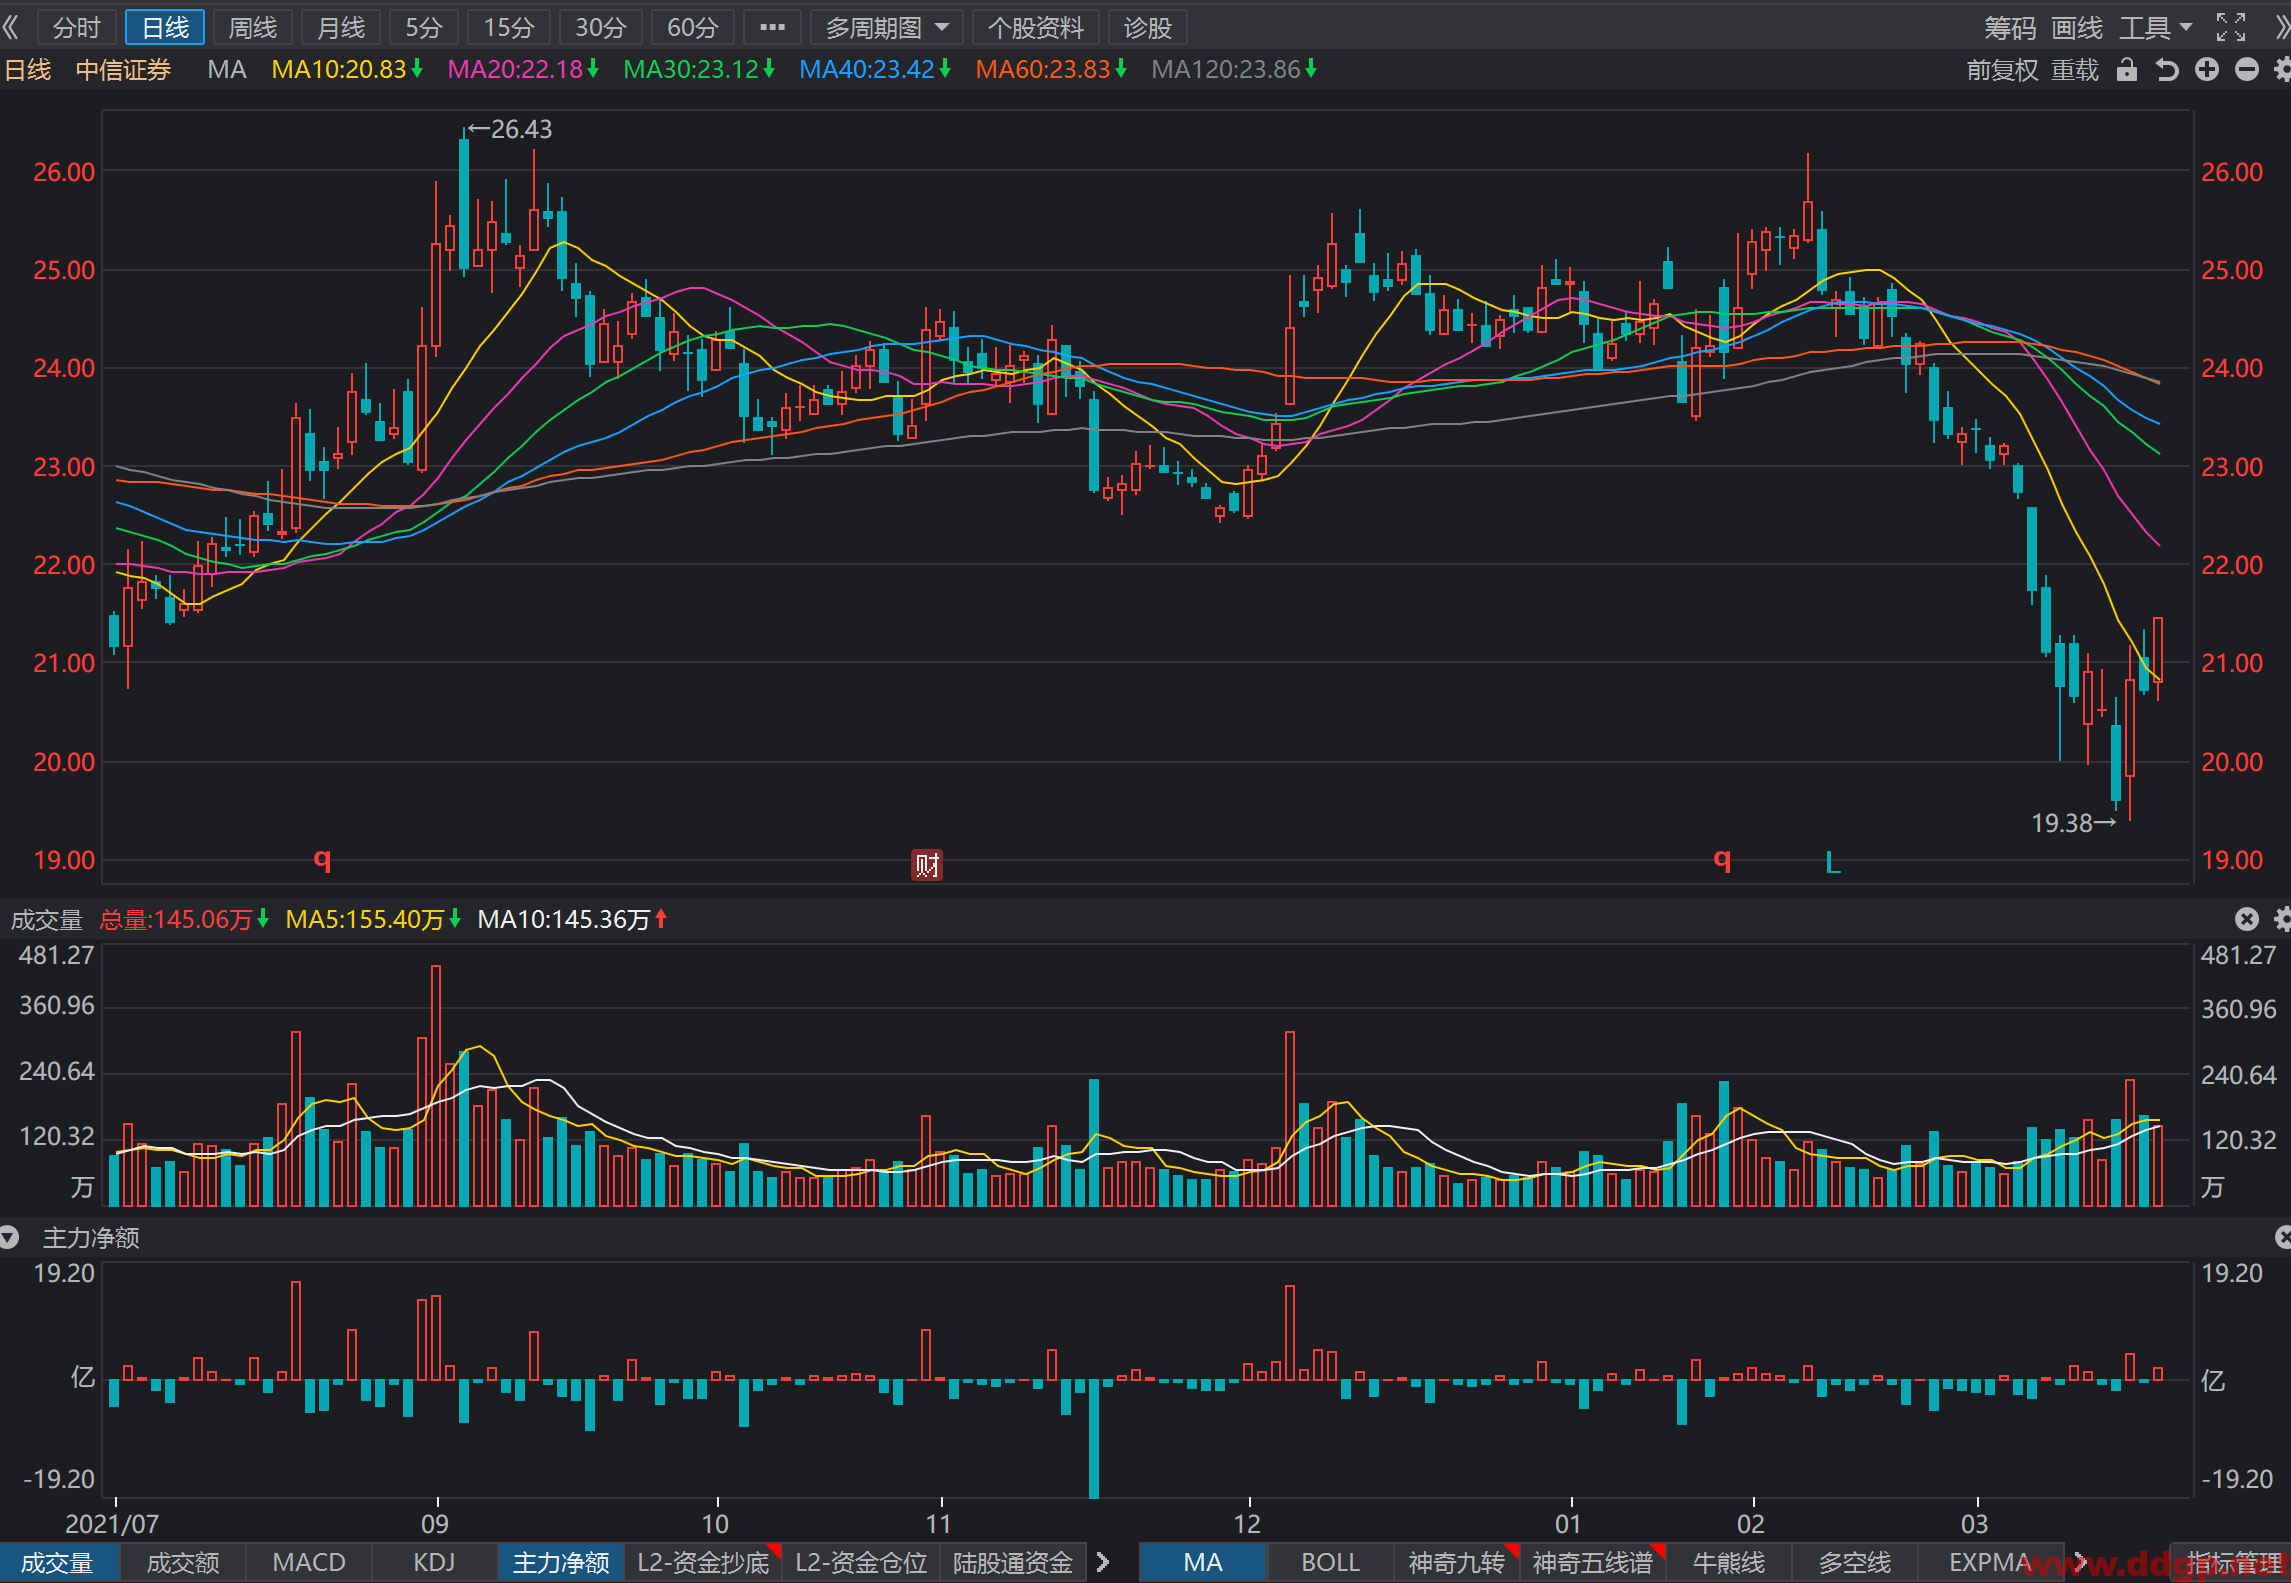
Task: Zoom in with the plus icon
Action: point(2207,70)
